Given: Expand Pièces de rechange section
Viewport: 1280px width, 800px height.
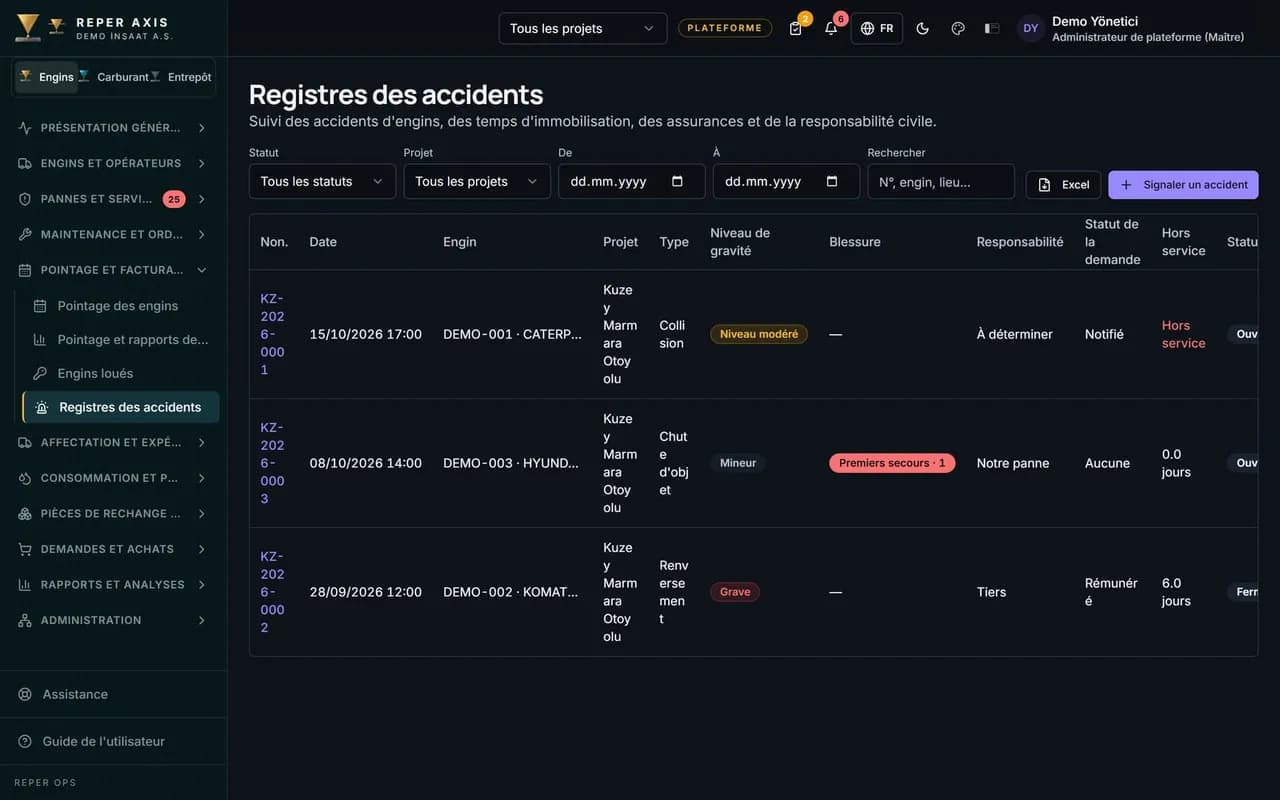Looking at the screenshot, I should pyautogui.click(x=113, y=514).
